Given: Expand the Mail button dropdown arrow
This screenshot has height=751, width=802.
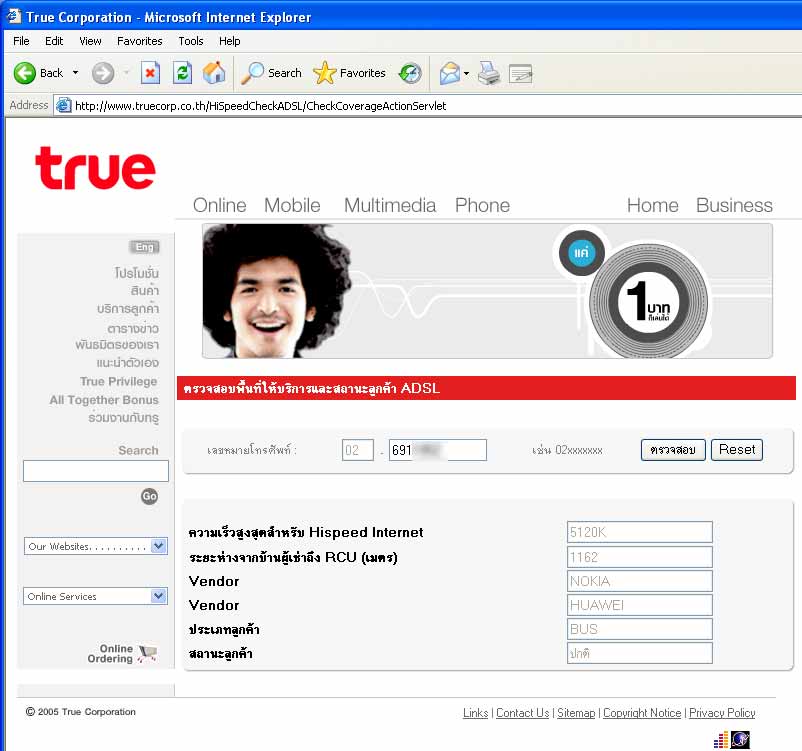Looking at the screenshot, I should [466, 73].
